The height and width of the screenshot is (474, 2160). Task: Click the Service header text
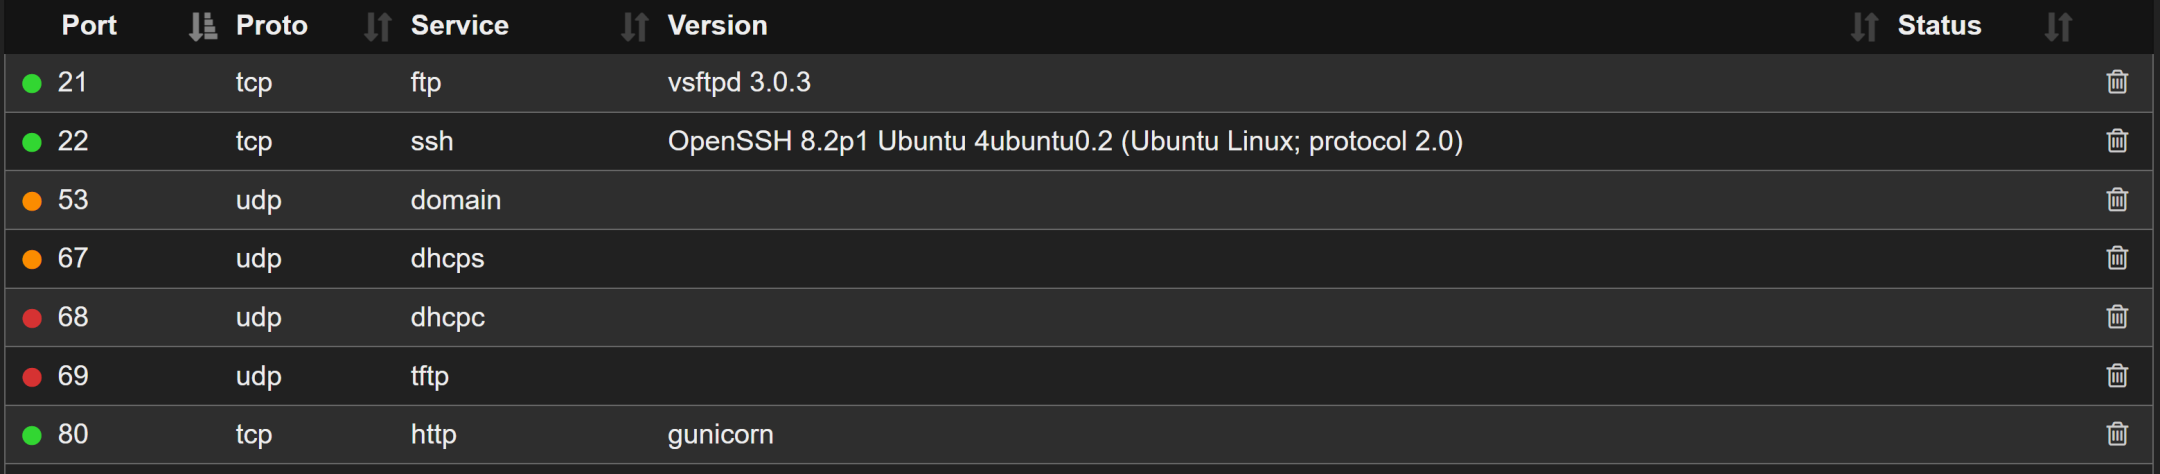(x=459, y=26)
